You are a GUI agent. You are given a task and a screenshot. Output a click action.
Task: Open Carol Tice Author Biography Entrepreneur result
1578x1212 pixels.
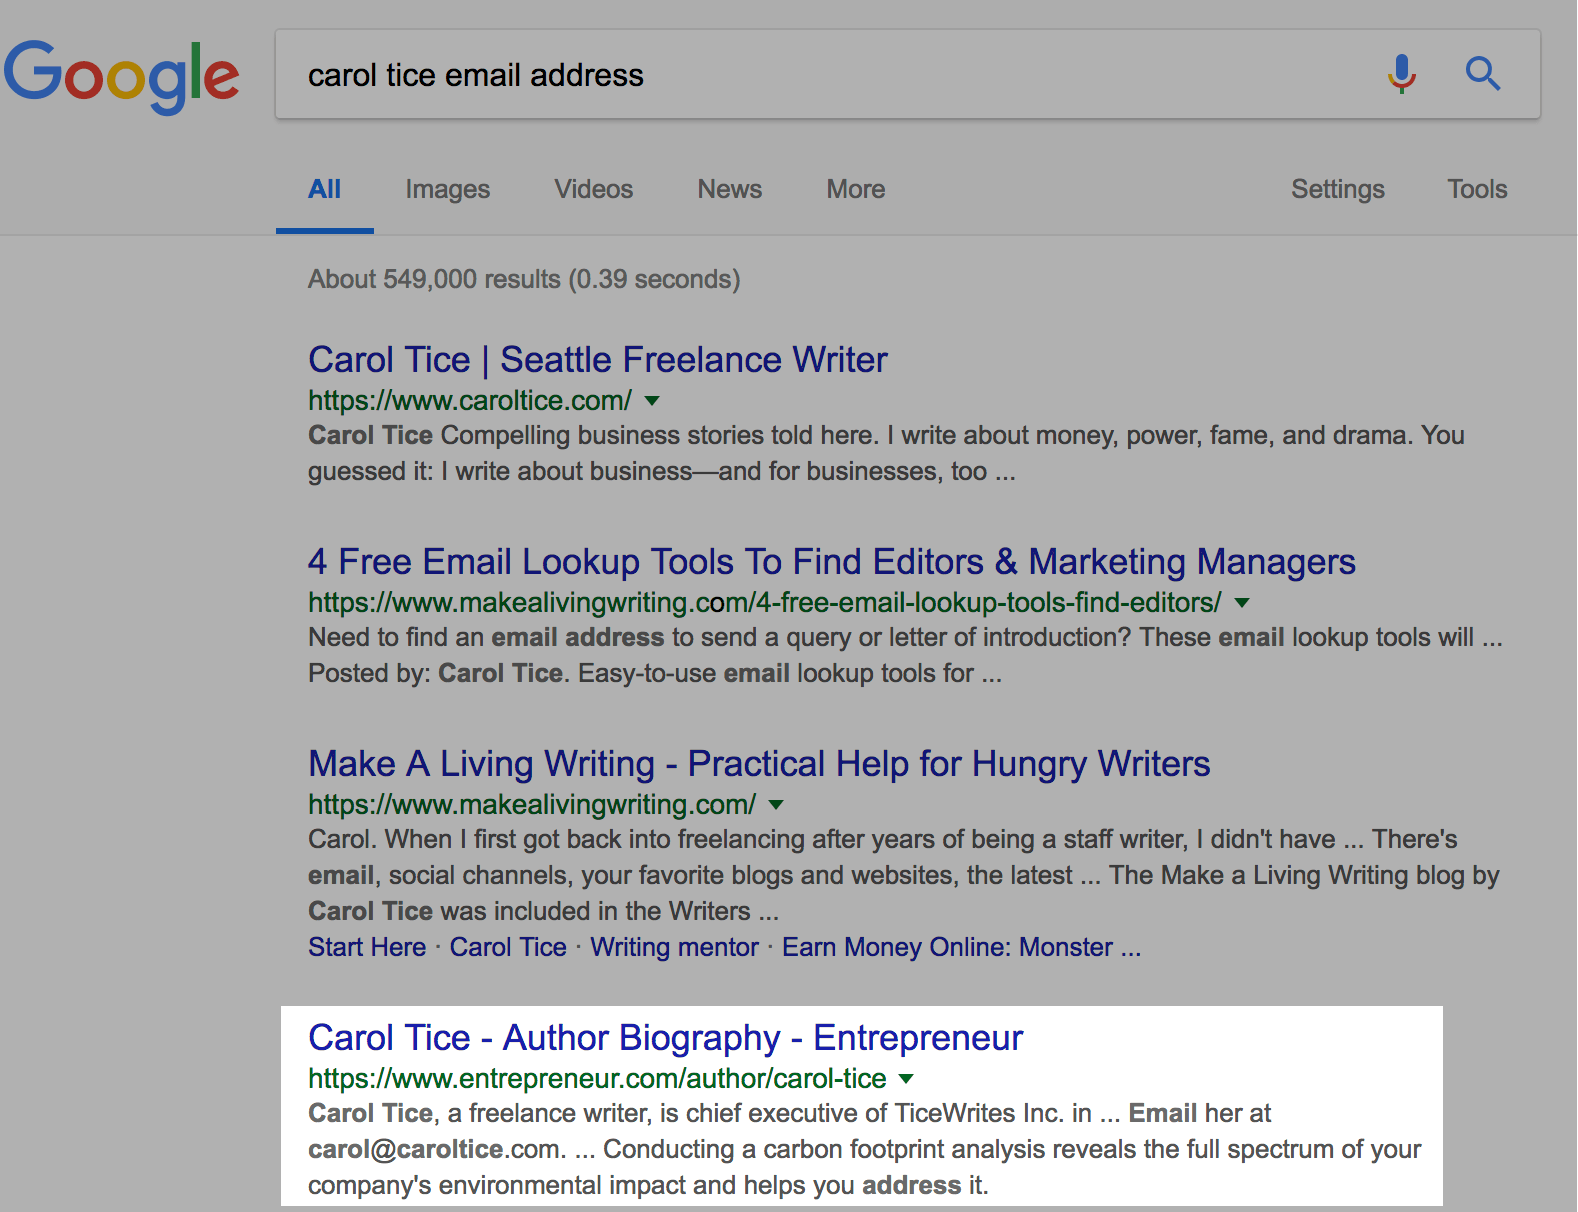coord(665,1038)
